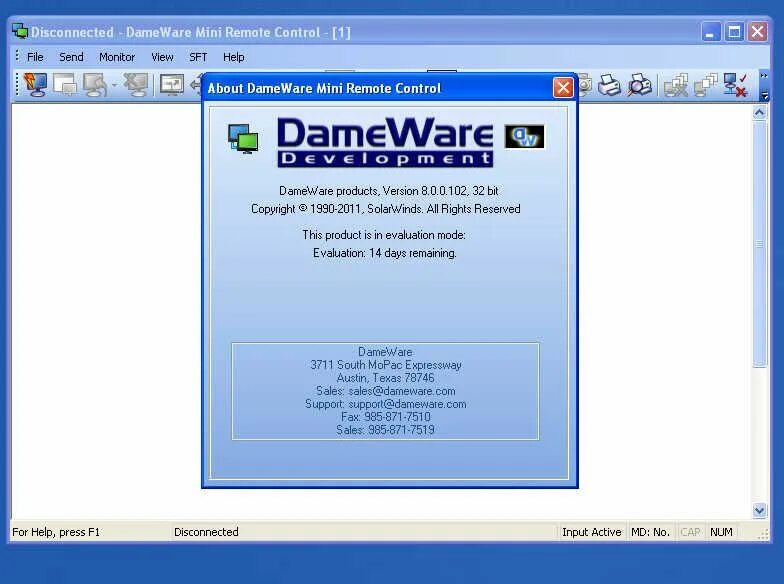Click the greyed disconnect monitor icon
Screen dimensions: 784x584
pos(136,84)
